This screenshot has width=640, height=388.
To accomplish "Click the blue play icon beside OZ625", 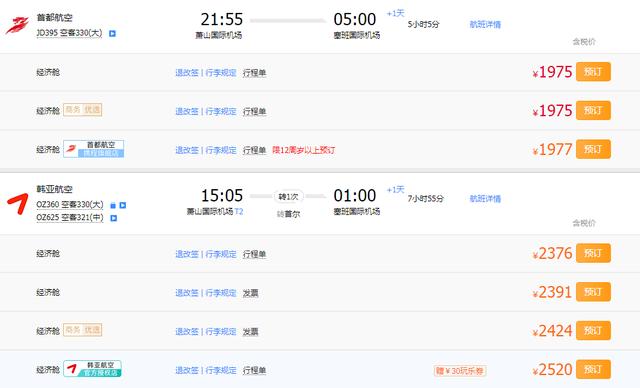I will pos(114,218).
